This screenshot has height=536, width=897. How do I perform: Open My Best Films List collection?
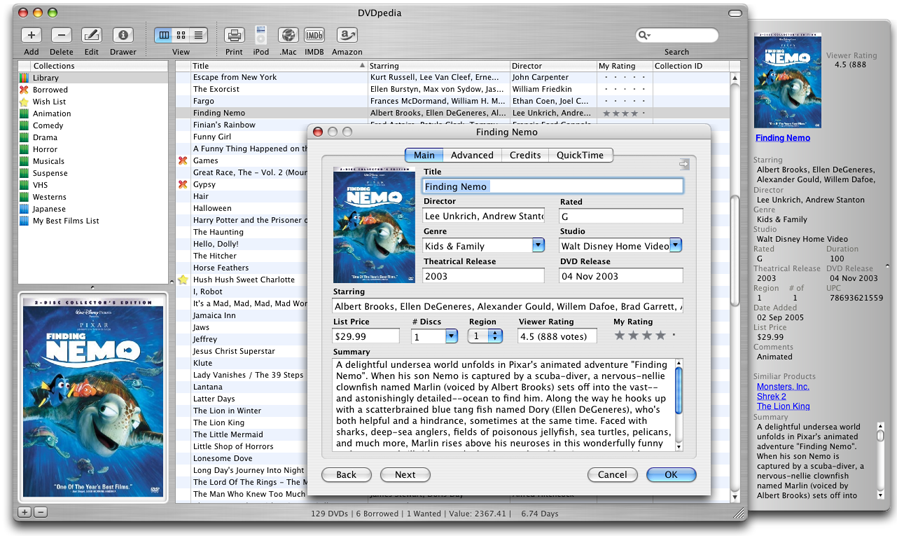(x=93, y=221)
